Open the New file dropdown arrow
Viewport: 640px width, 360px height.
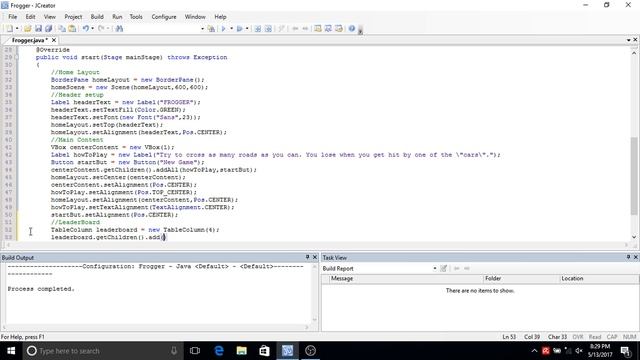pos(17,29)
